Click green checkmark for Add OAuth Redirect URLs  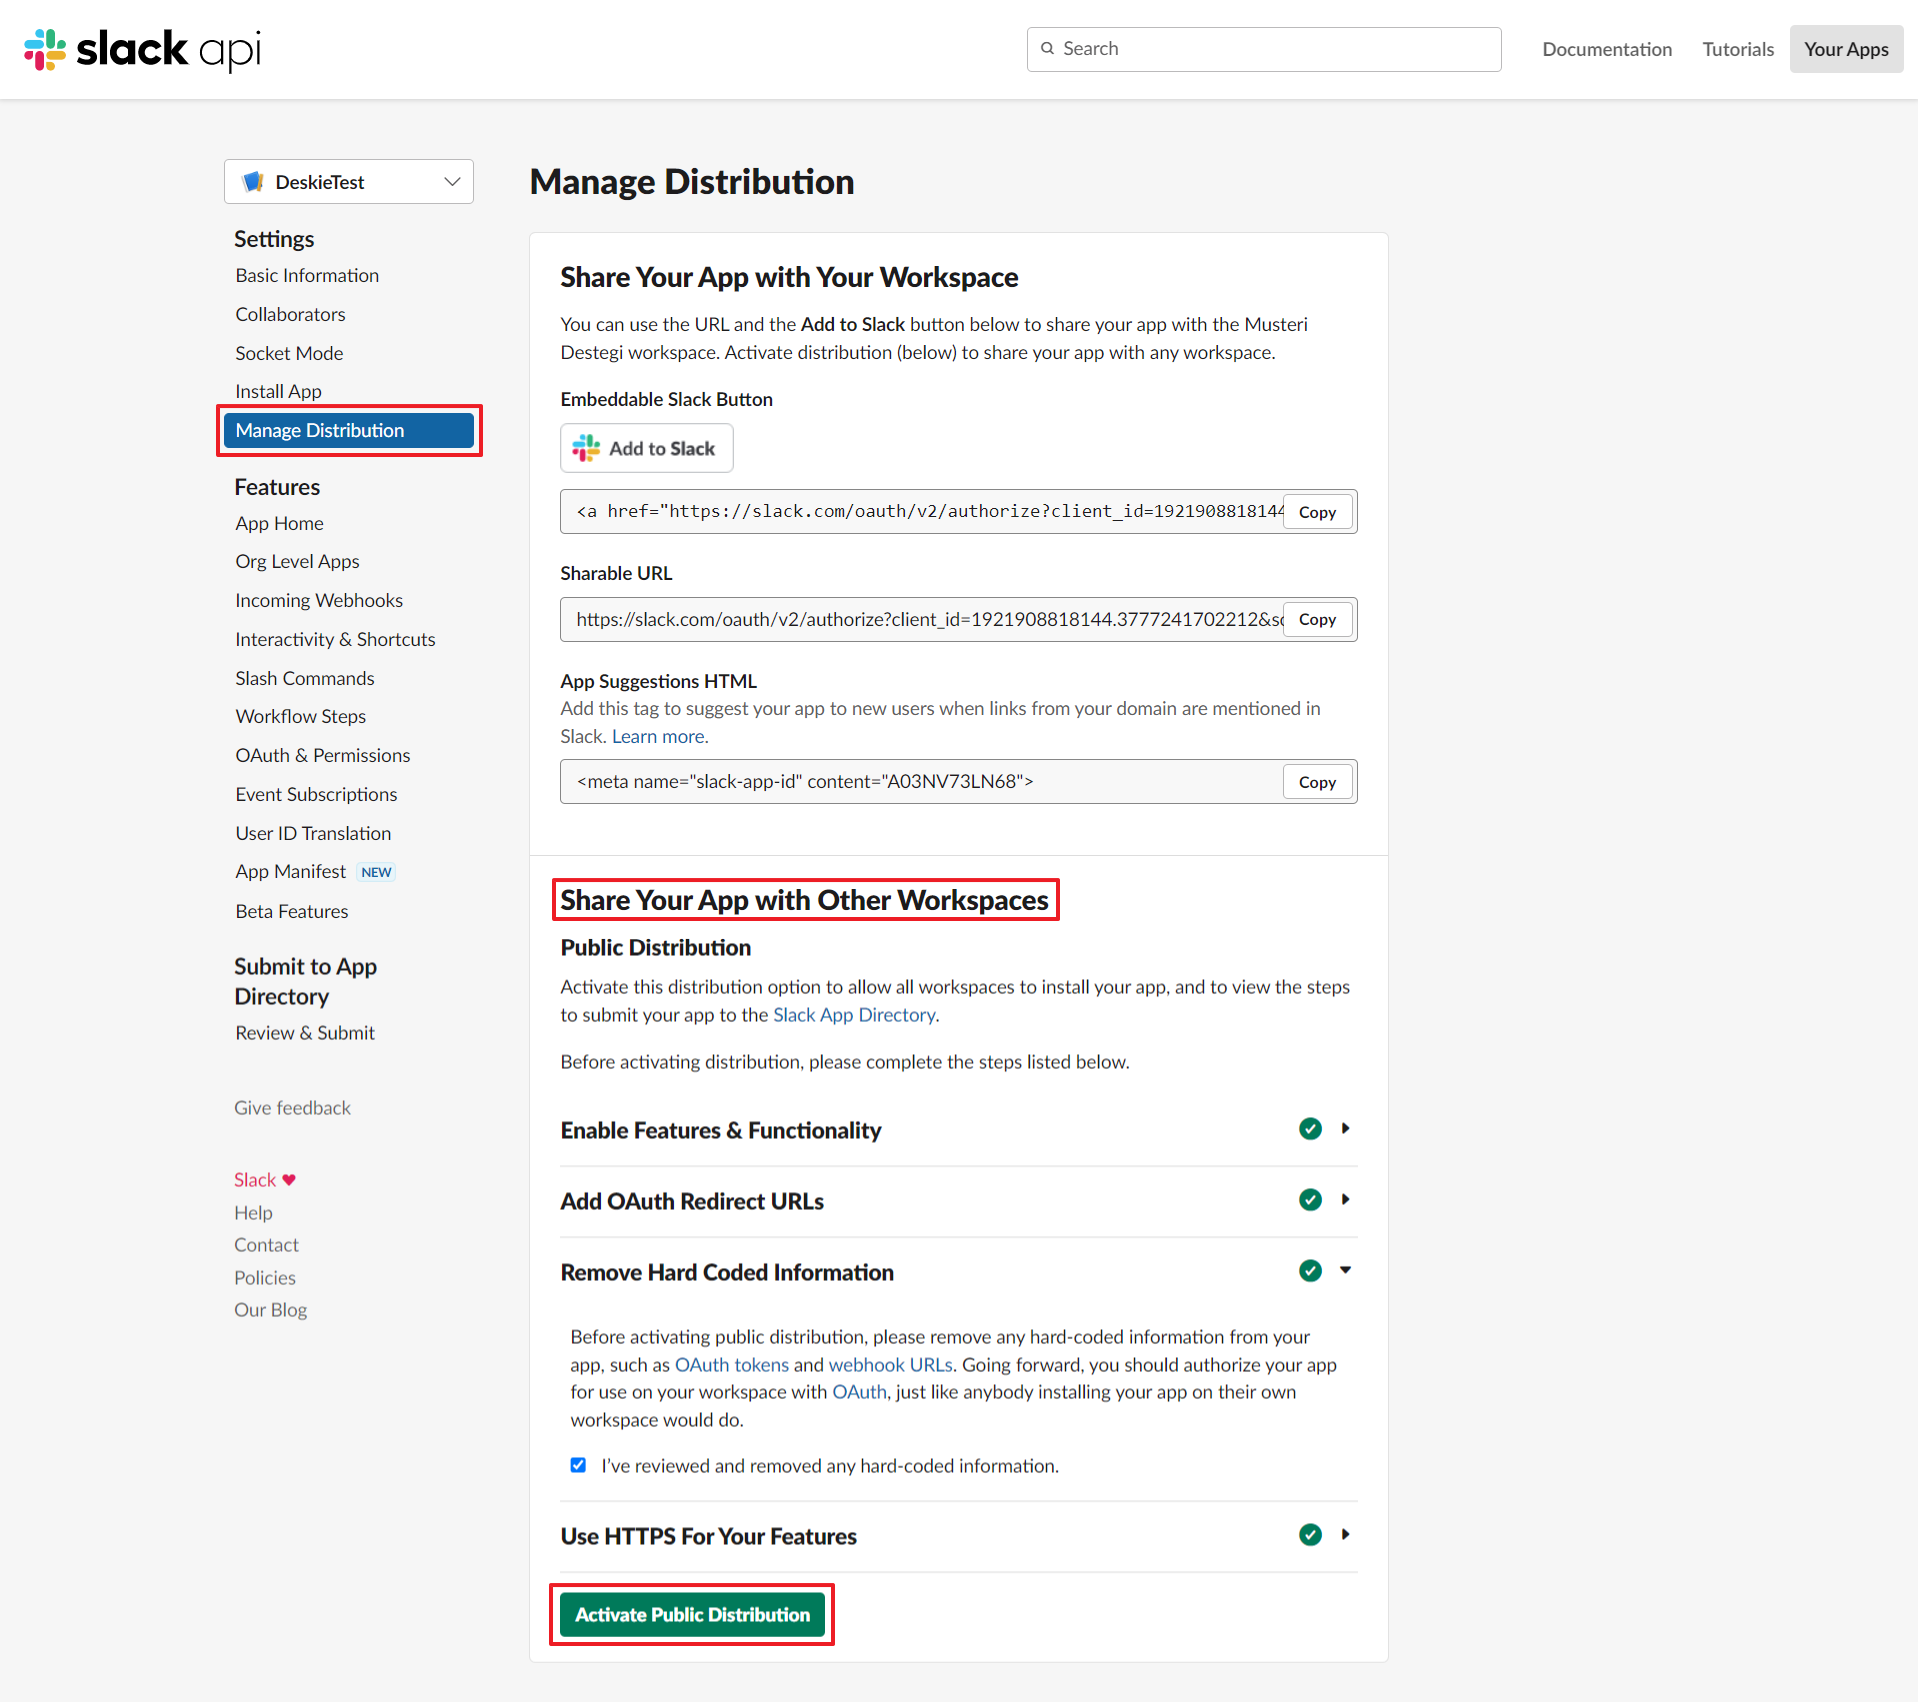point(1310,1200)
